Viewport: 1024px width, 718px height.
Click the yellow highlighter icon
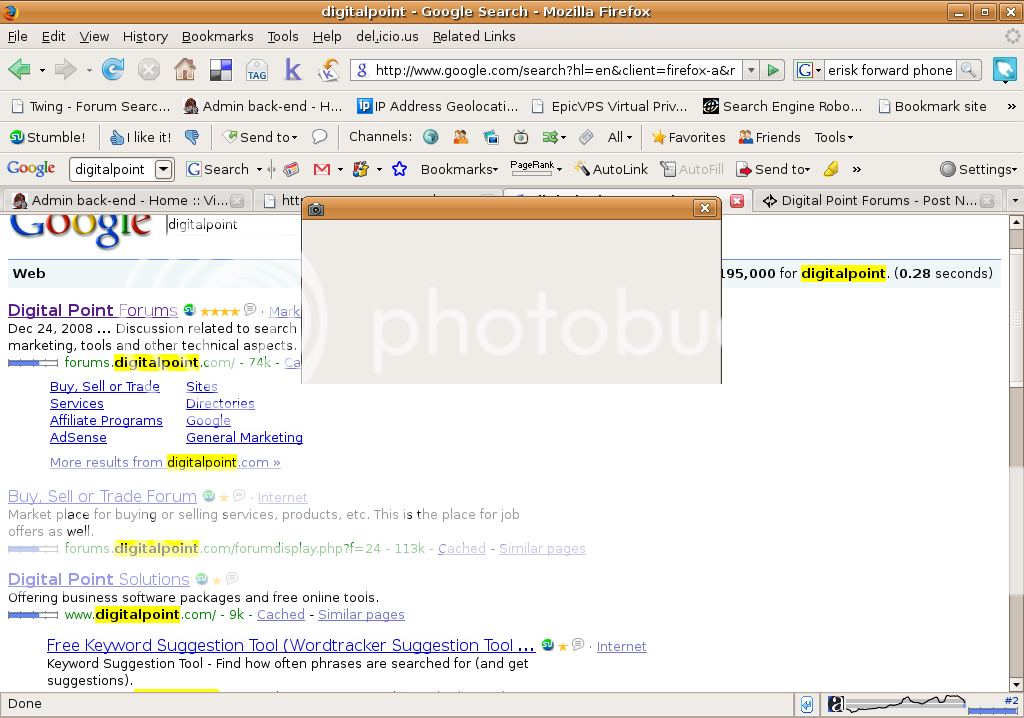831,169
